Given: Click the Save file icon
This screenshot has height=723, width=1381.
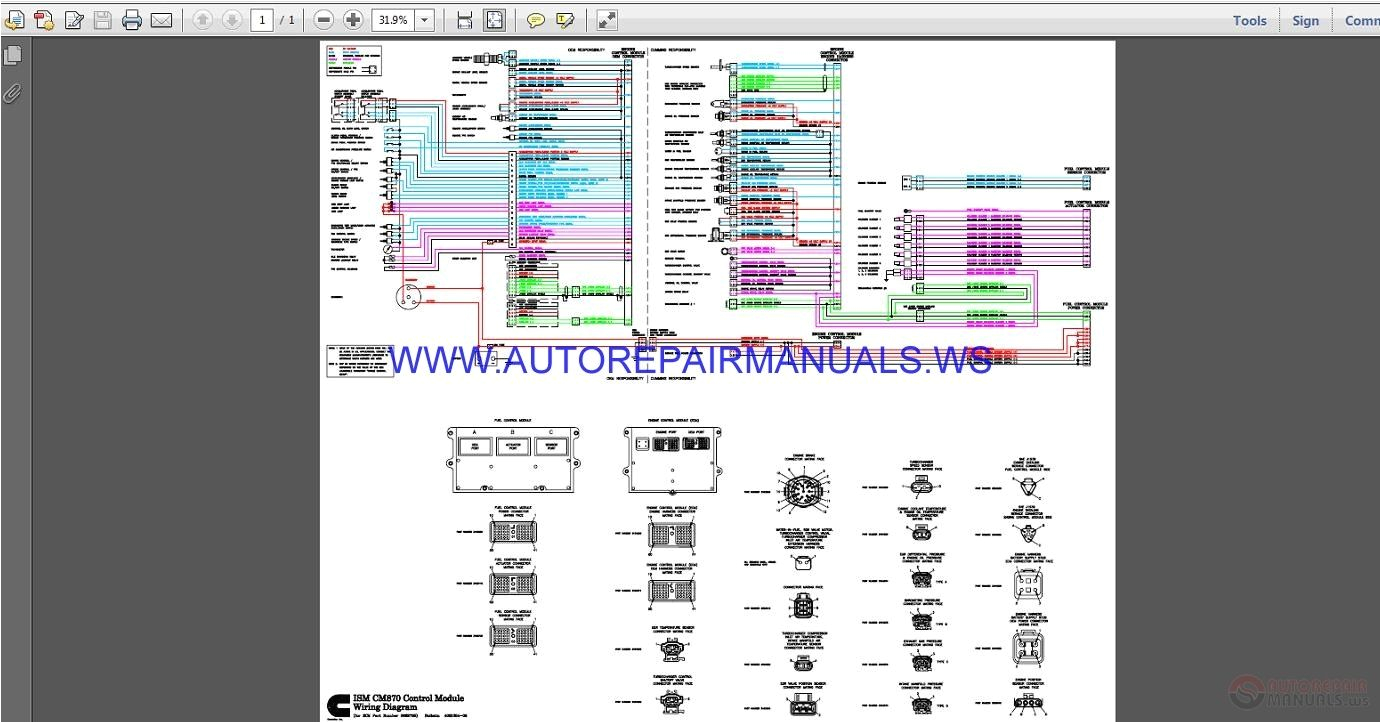Looking at the screenshot, I should (103, 19).
